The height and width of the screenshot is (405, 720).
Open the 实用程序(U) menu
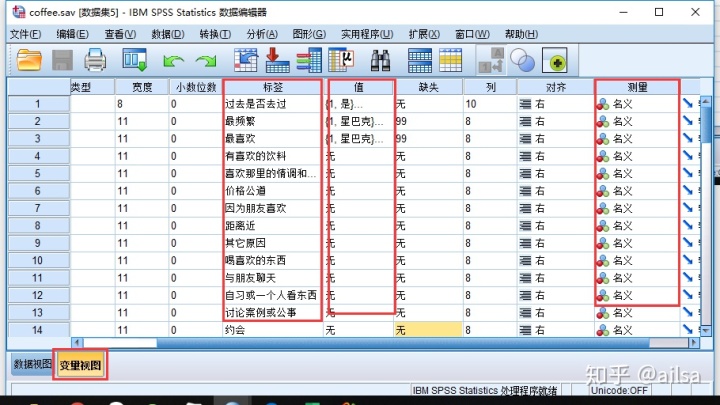pyautogui.click(x=367, y=34)
